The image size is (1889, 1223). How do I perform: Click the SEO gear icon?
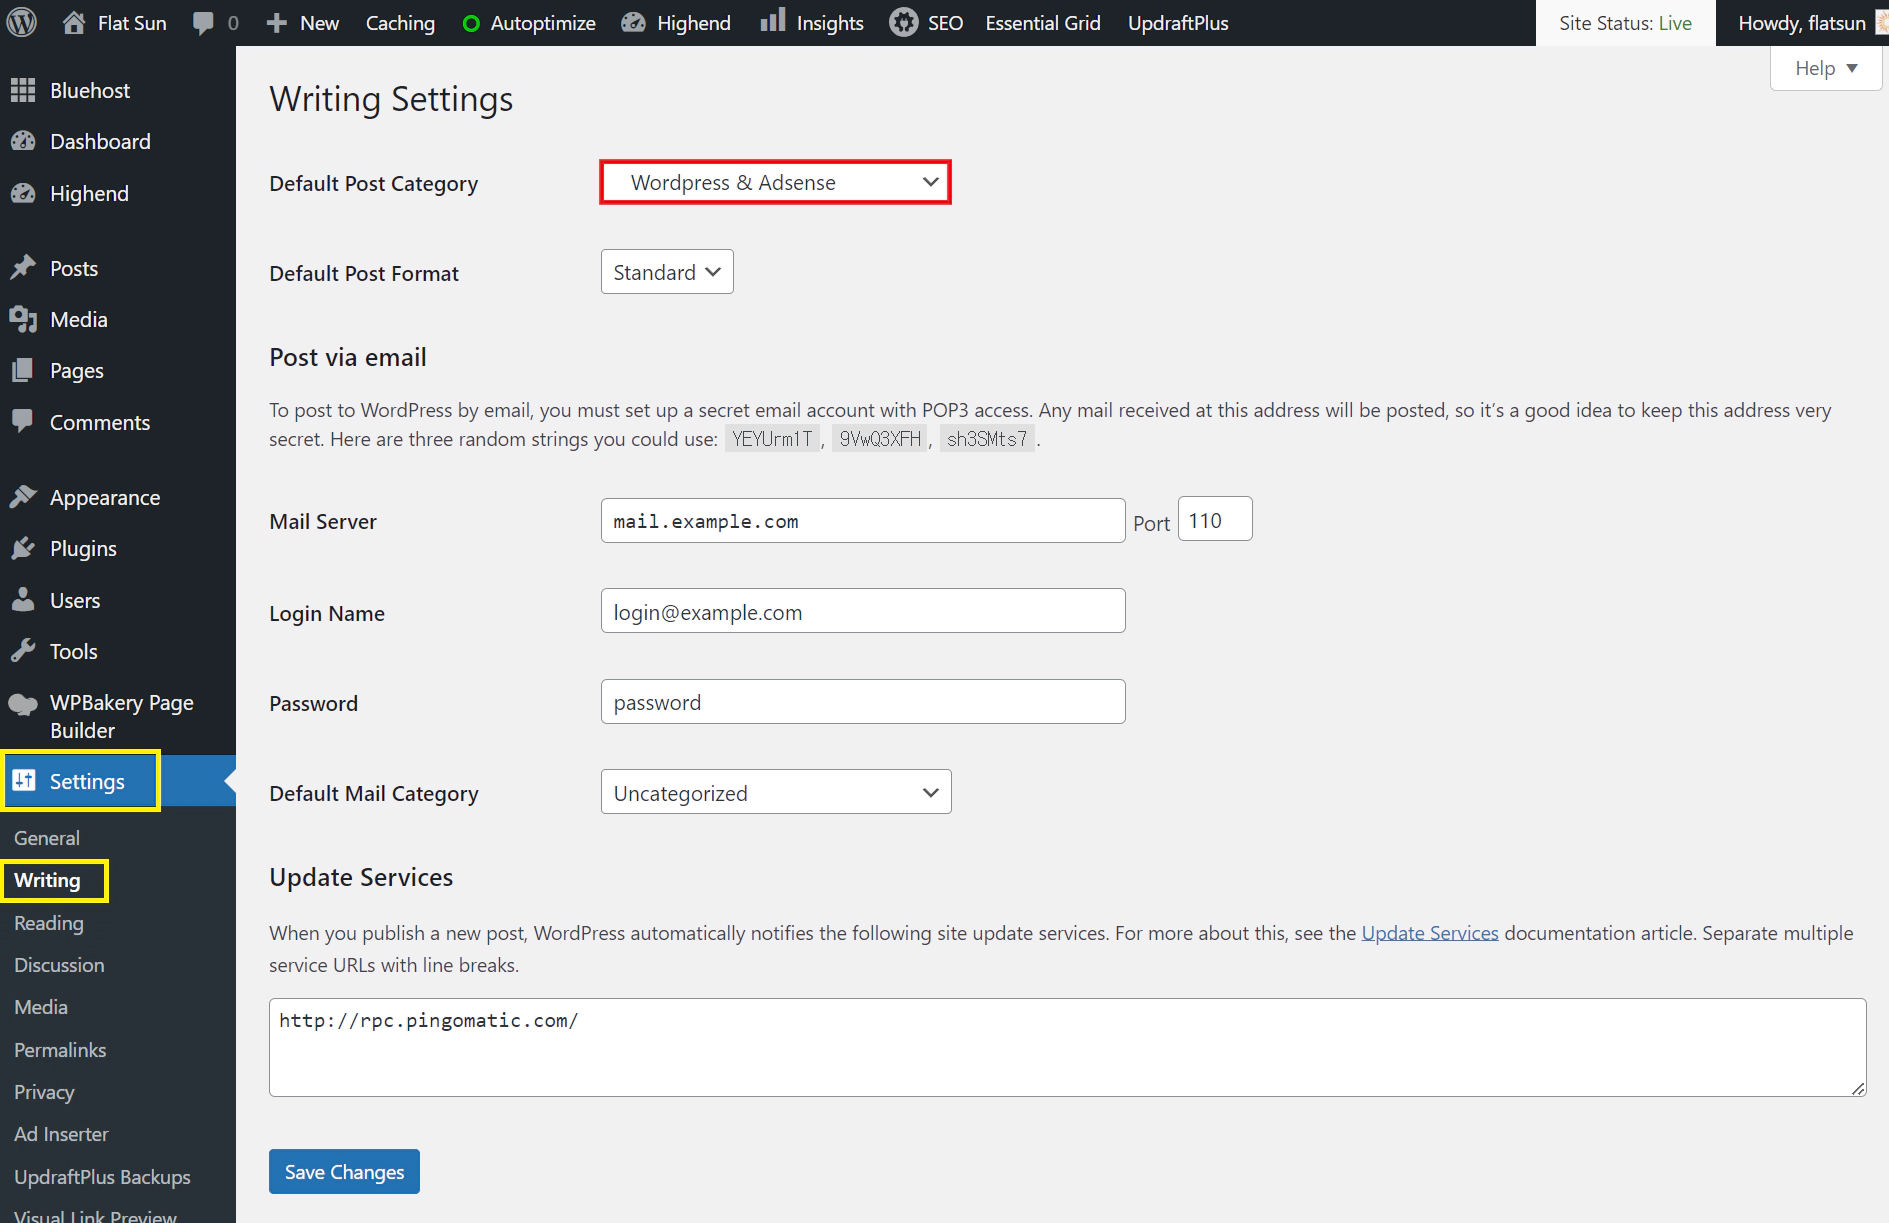(904, 22)
